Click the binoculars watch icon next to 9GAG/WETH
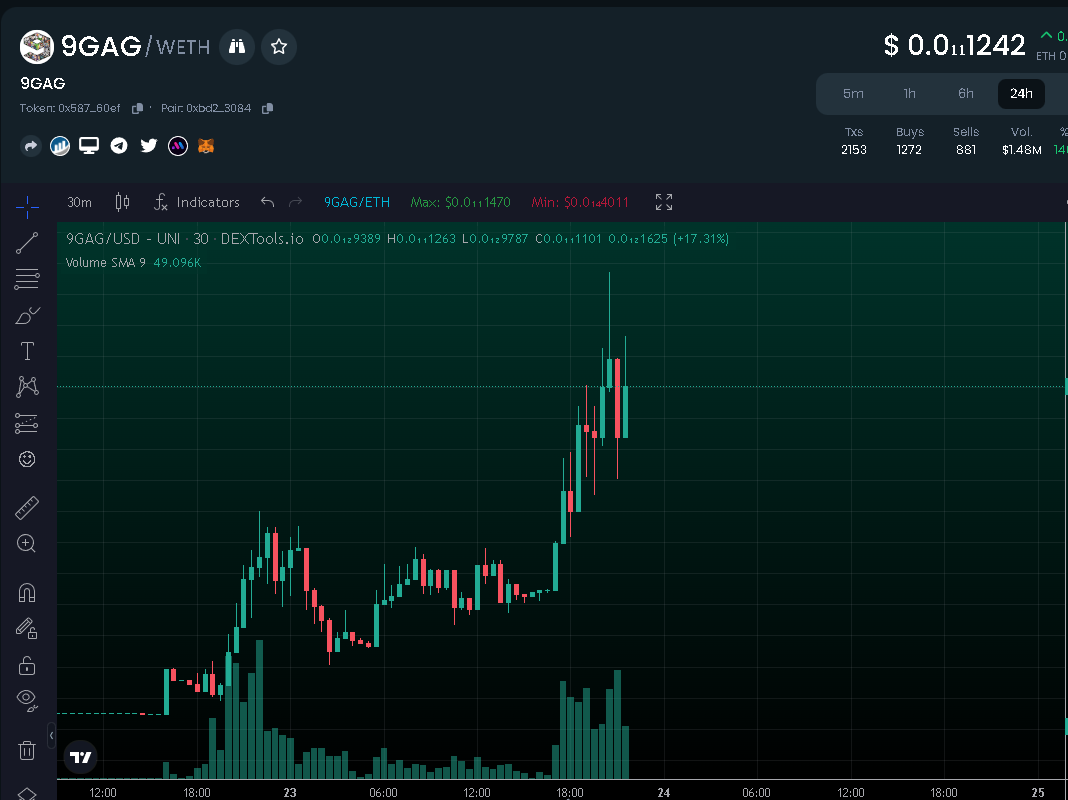Screen dimensions: 1068x800 click(x=237, y=46)
